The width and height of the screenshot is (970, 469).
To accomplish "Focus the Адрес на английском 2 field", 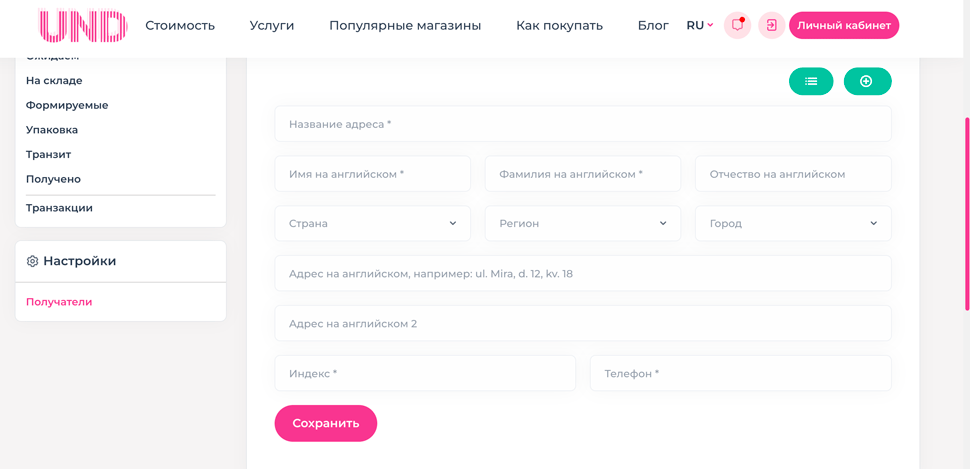I will point(583,323).
